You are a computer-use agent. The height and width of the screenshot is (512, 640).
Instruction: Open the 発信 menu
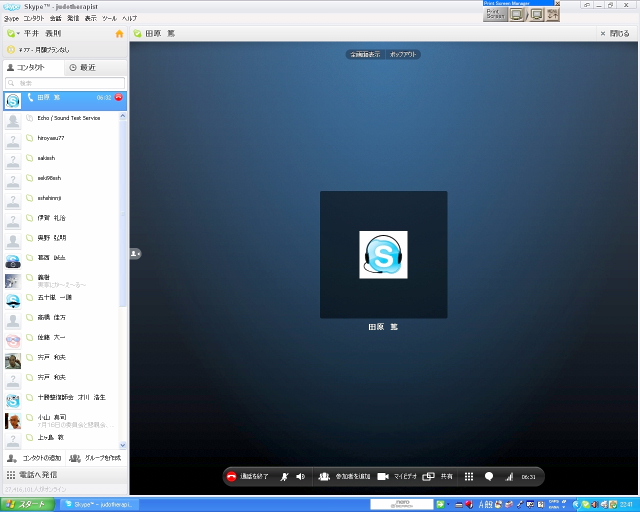(x=73, y=18)
